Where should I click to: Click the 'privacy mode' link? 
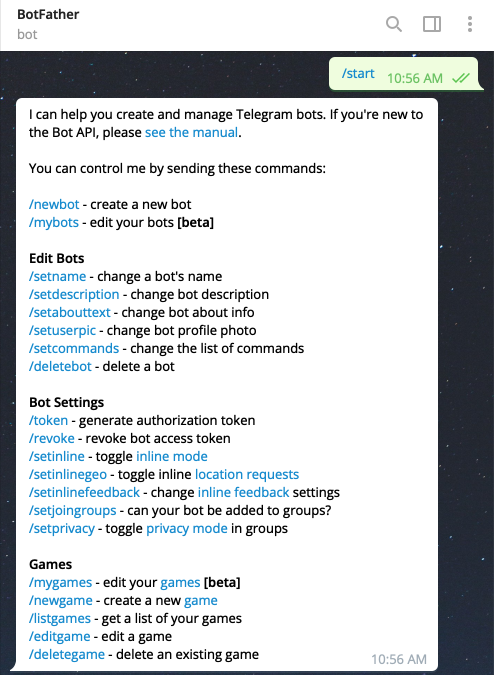[187, 528]
